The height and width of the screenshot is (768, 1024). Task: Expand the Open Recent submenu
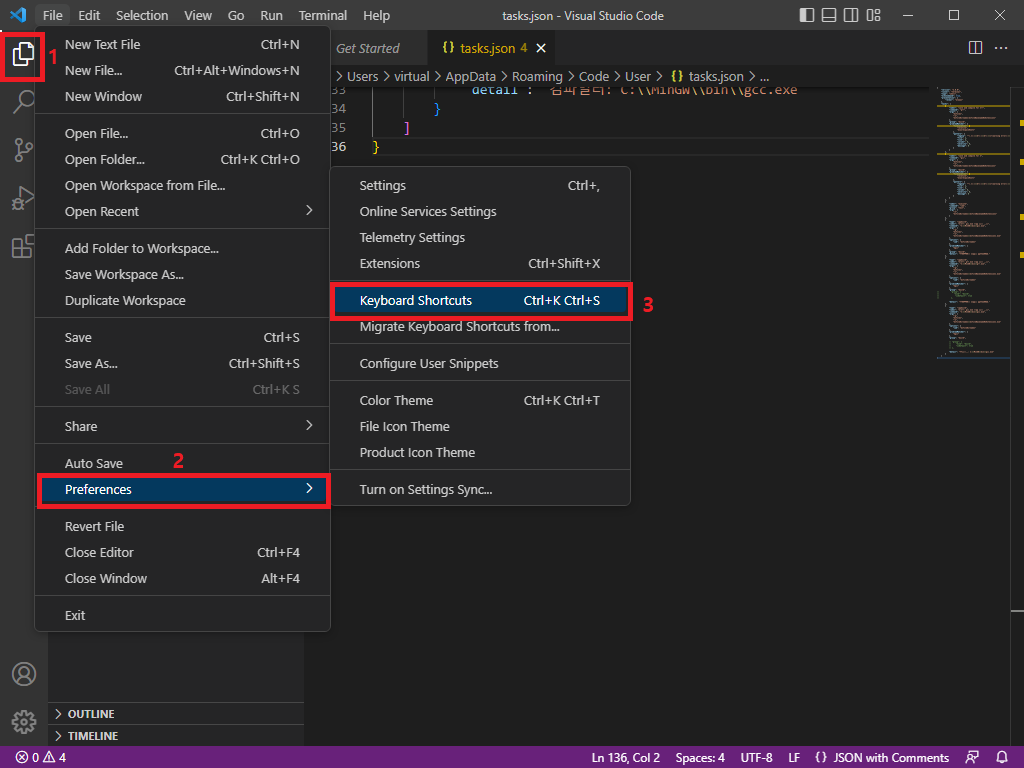[183, 212]
